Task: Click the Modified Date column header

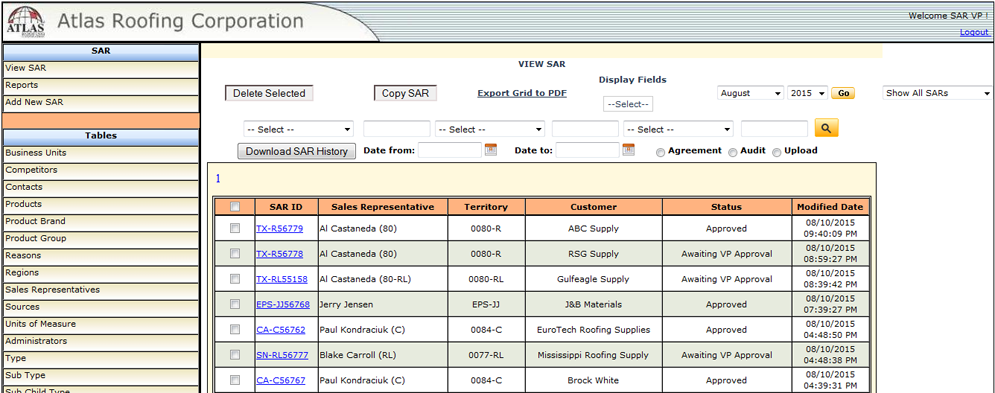Action: coord(830,206)
